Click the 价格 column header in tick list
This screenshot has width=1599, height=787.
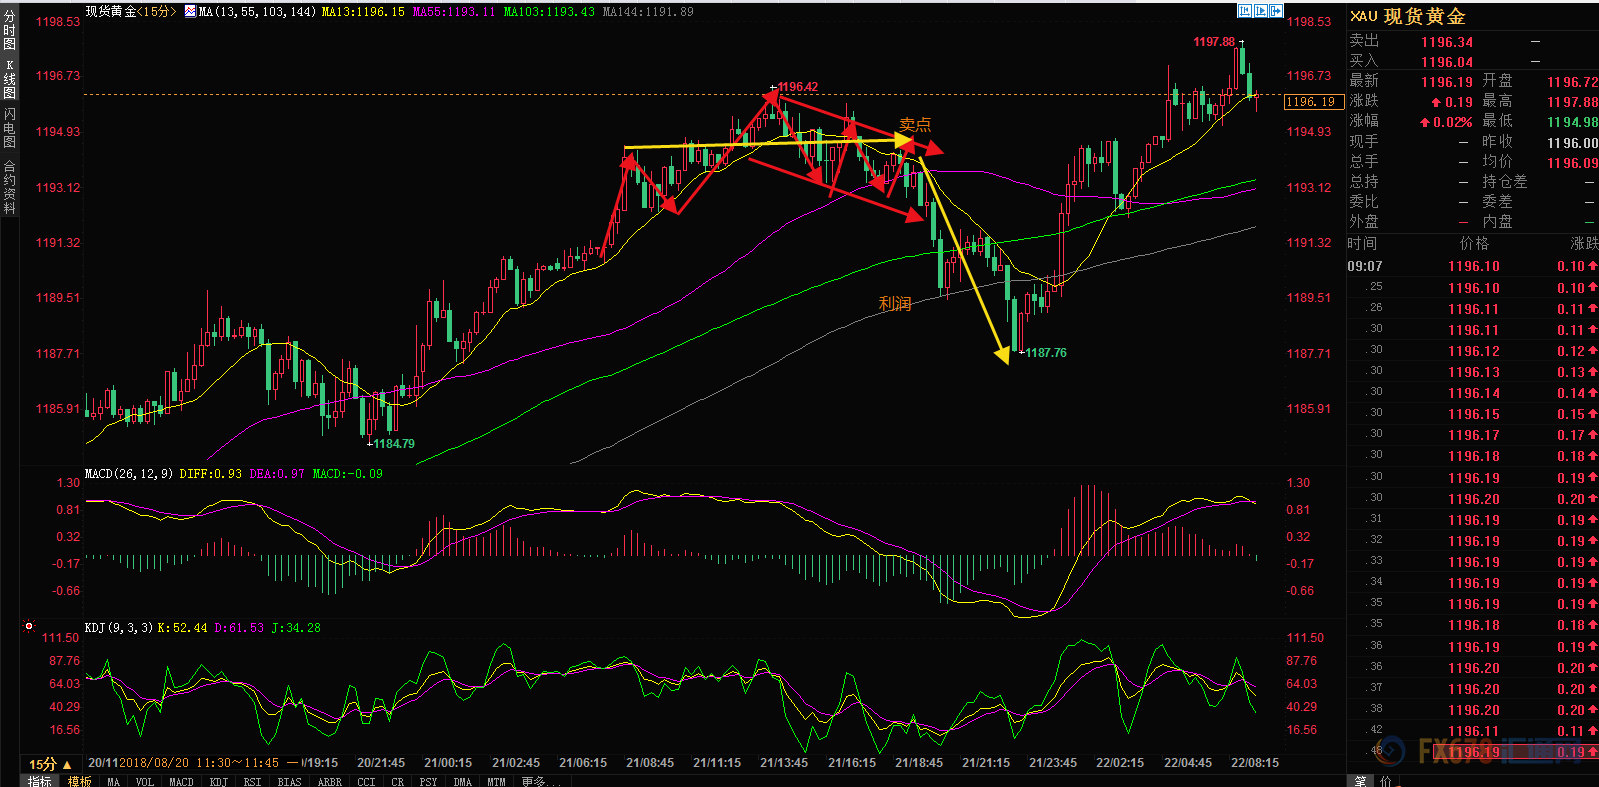coord(1474,243)
